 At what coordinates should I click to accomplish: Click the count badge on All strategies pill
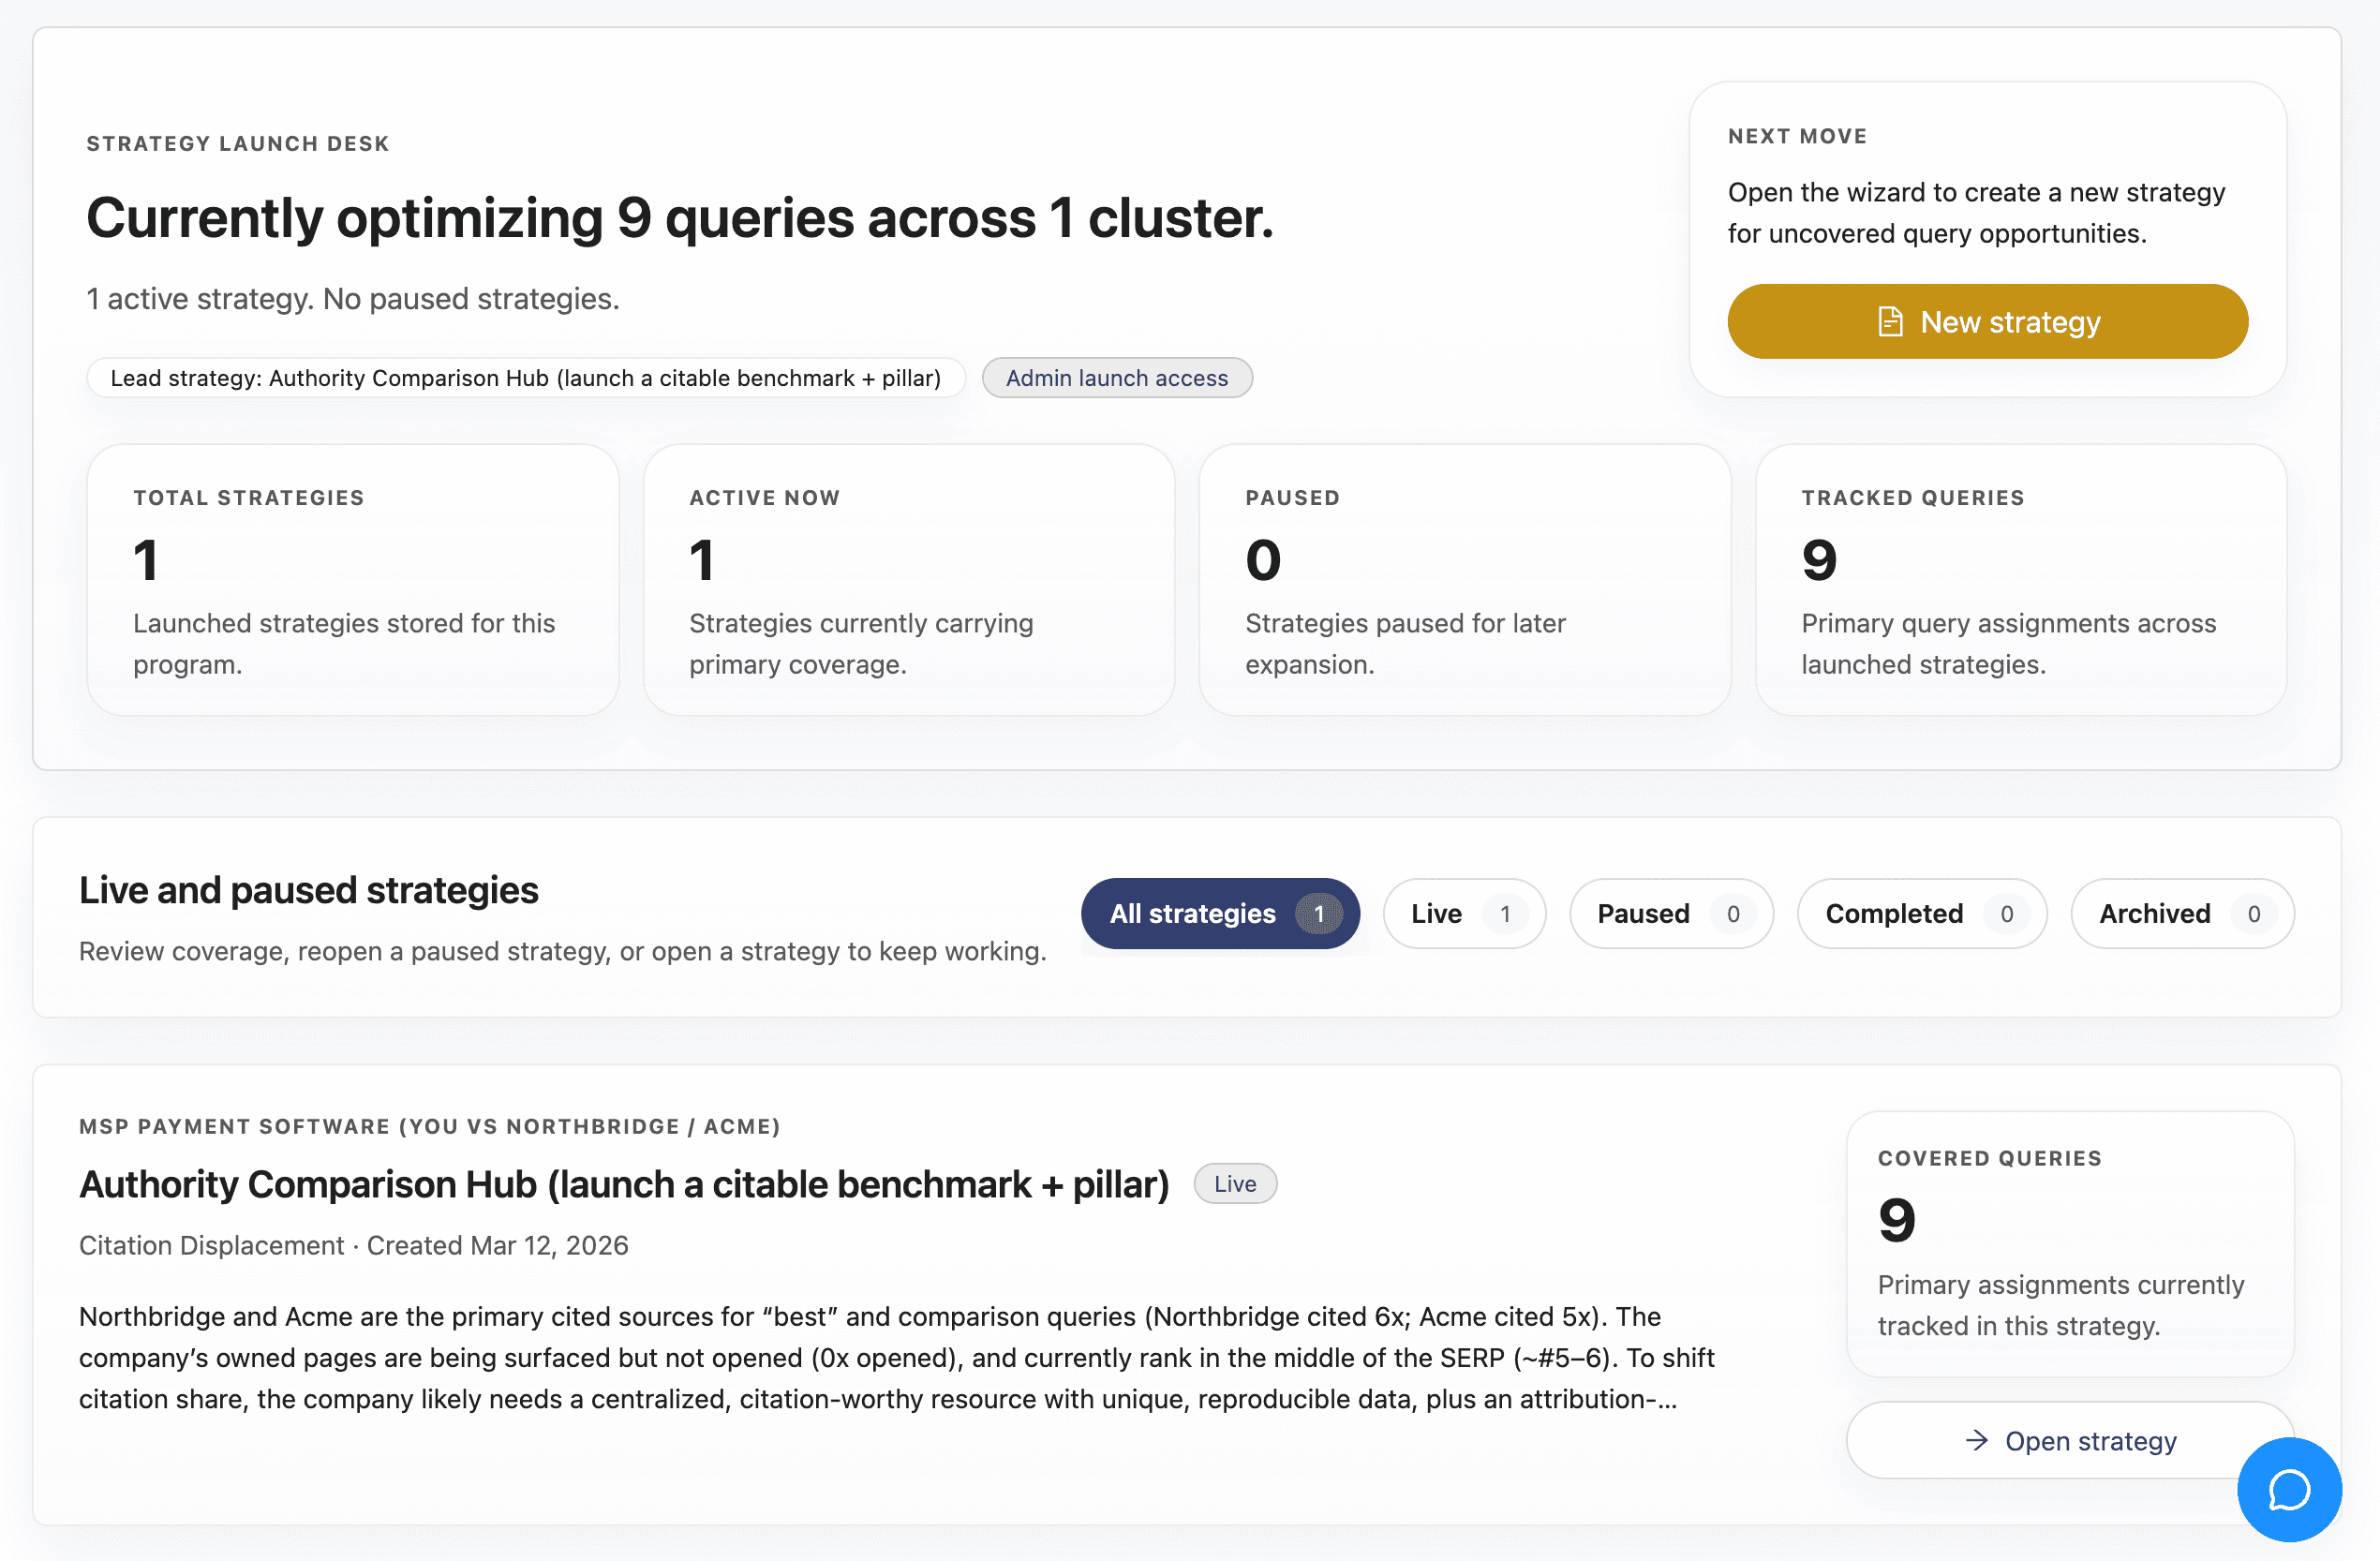pyautogui.click(x=1319, y=913)
